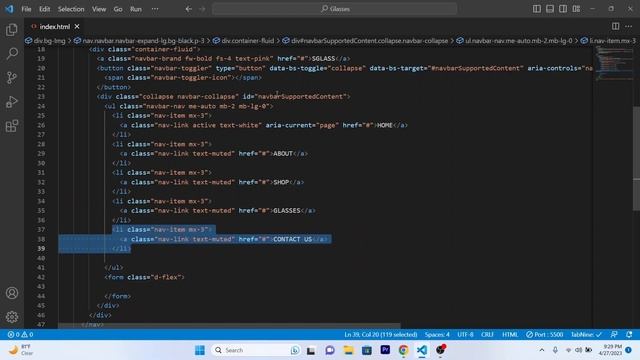The width and height of the screenshot is (640, 360).
Task: Expand overflow menu ellipsis in menu bar
Action: click(155, 9)
